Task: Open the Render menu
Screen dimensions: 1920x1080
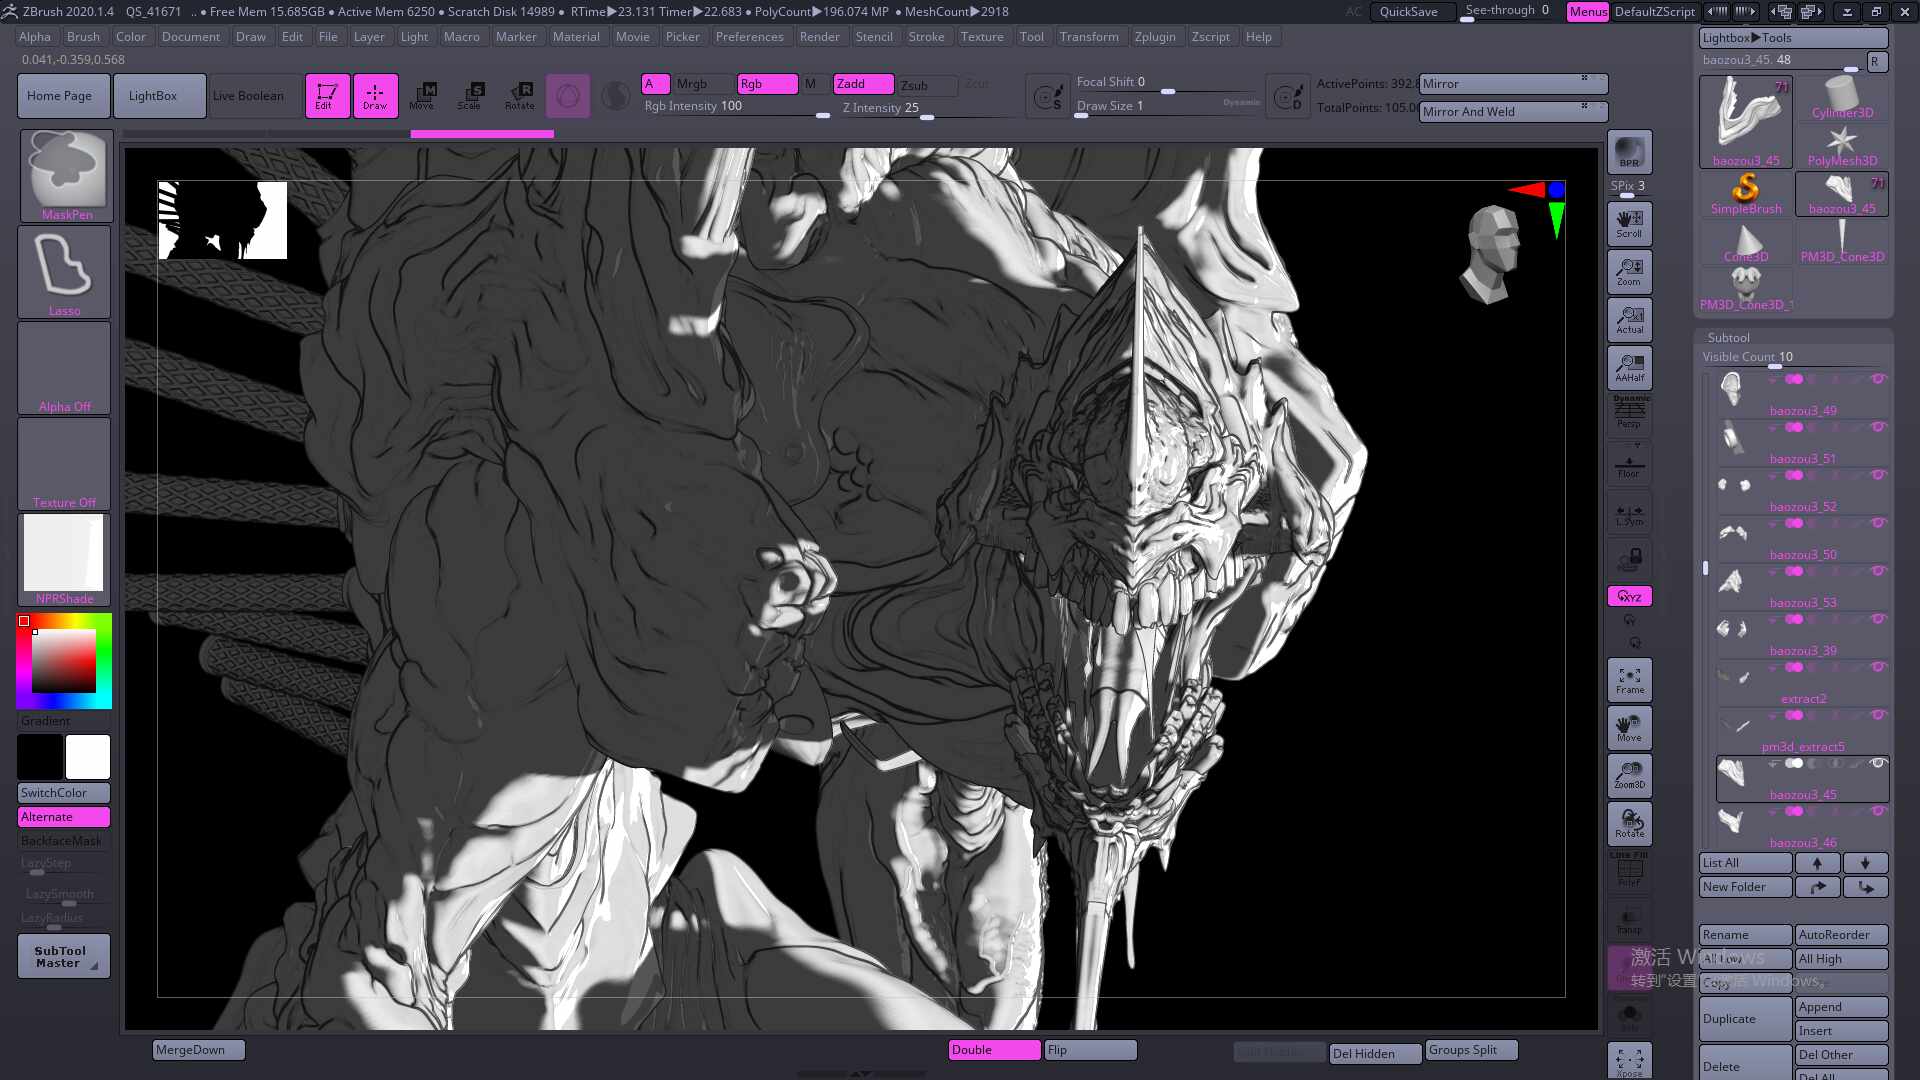Action: pyautogui.click(x=819, y=37)
